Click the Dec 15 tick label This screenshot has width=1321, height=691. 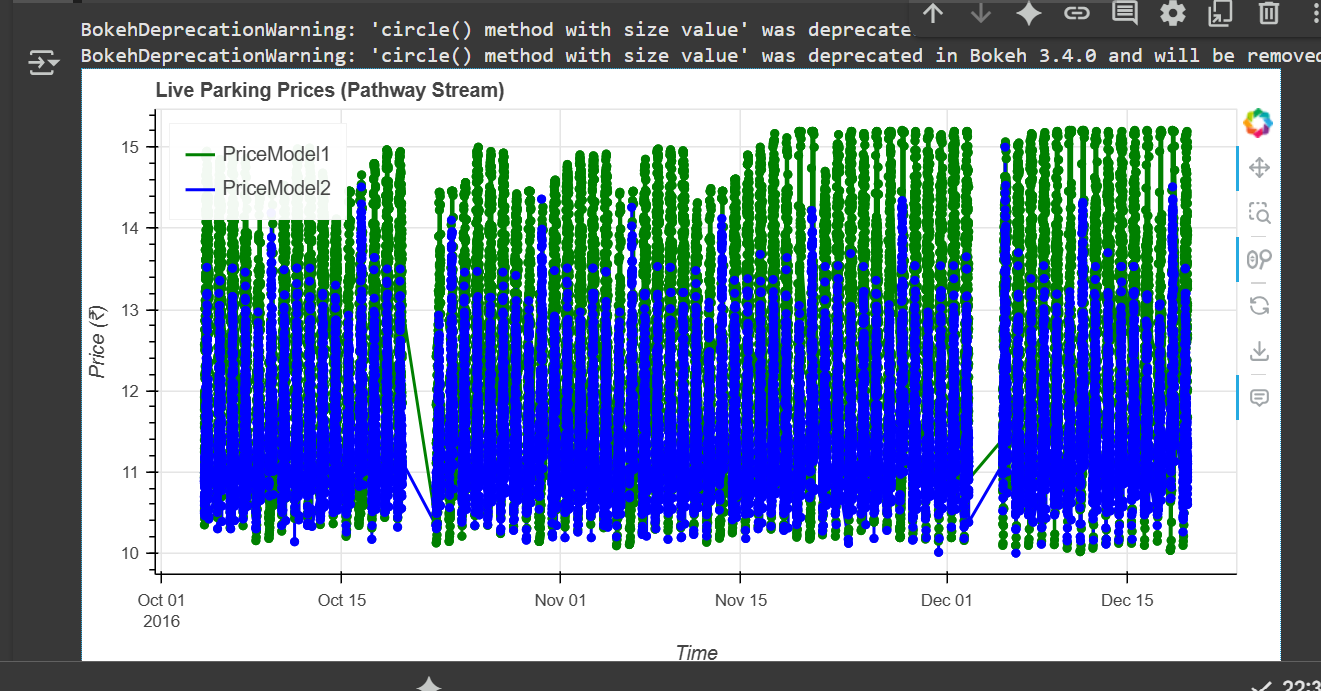point(1127,600)
